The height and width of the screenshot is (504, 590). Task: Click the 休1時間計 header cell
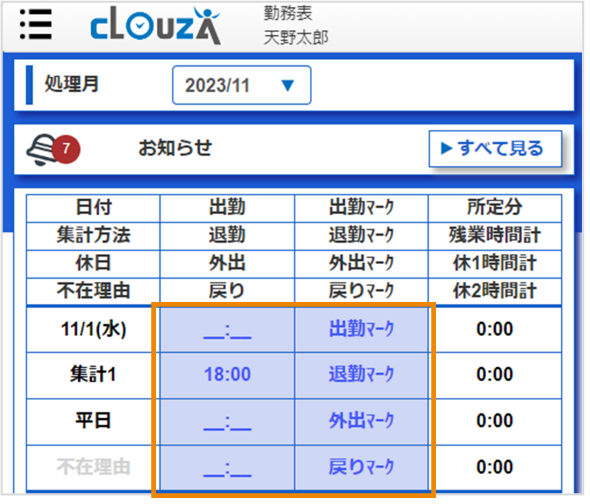(495, 263)
